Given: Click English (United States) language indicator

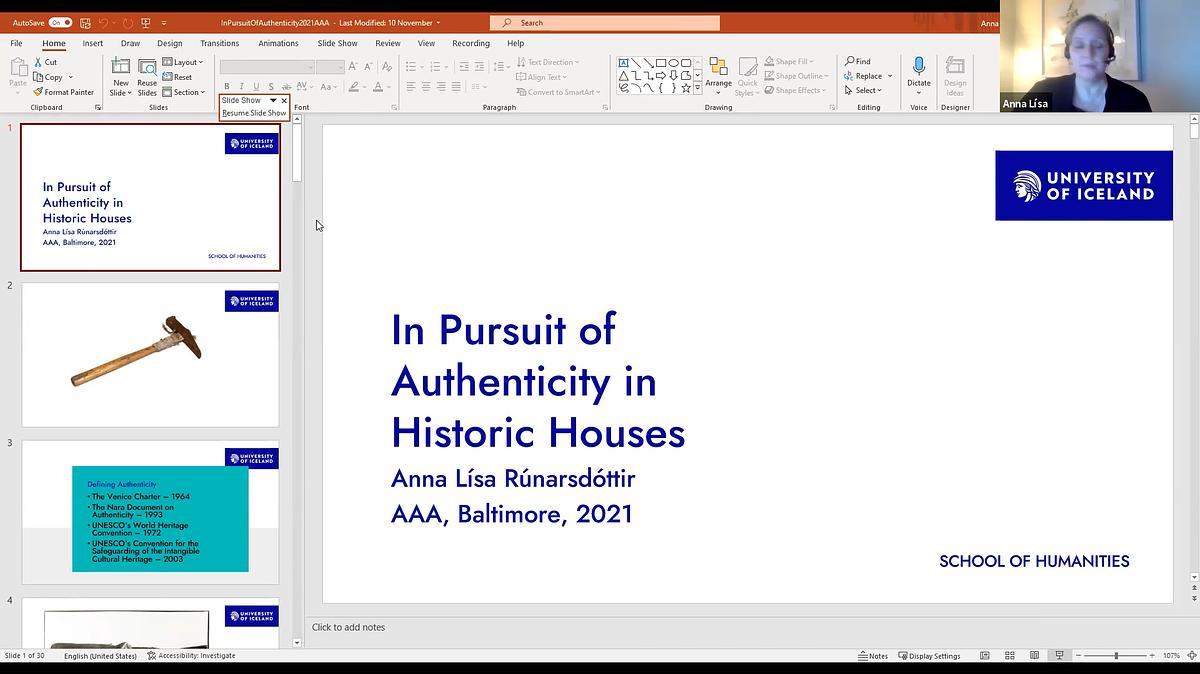Looking at the screenshot, I should [100, 656].
